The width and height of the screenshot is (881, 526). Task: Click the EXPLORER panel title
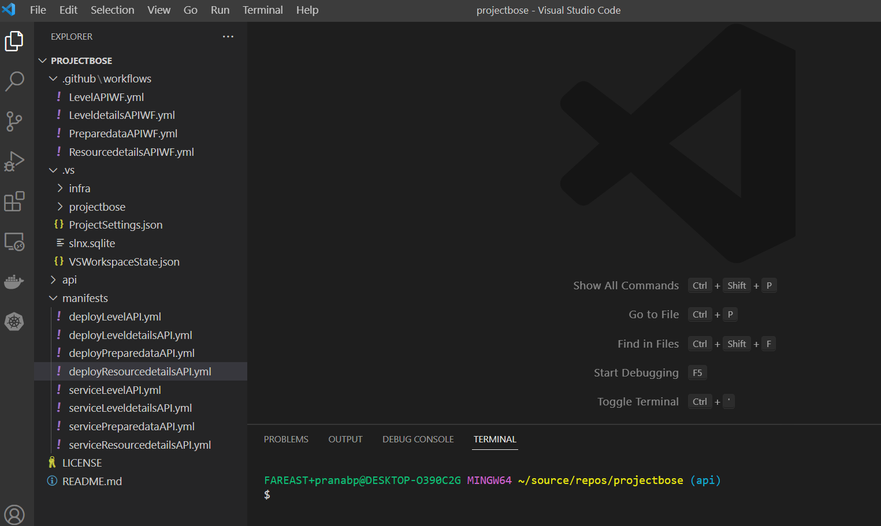(x=71, y=37)
